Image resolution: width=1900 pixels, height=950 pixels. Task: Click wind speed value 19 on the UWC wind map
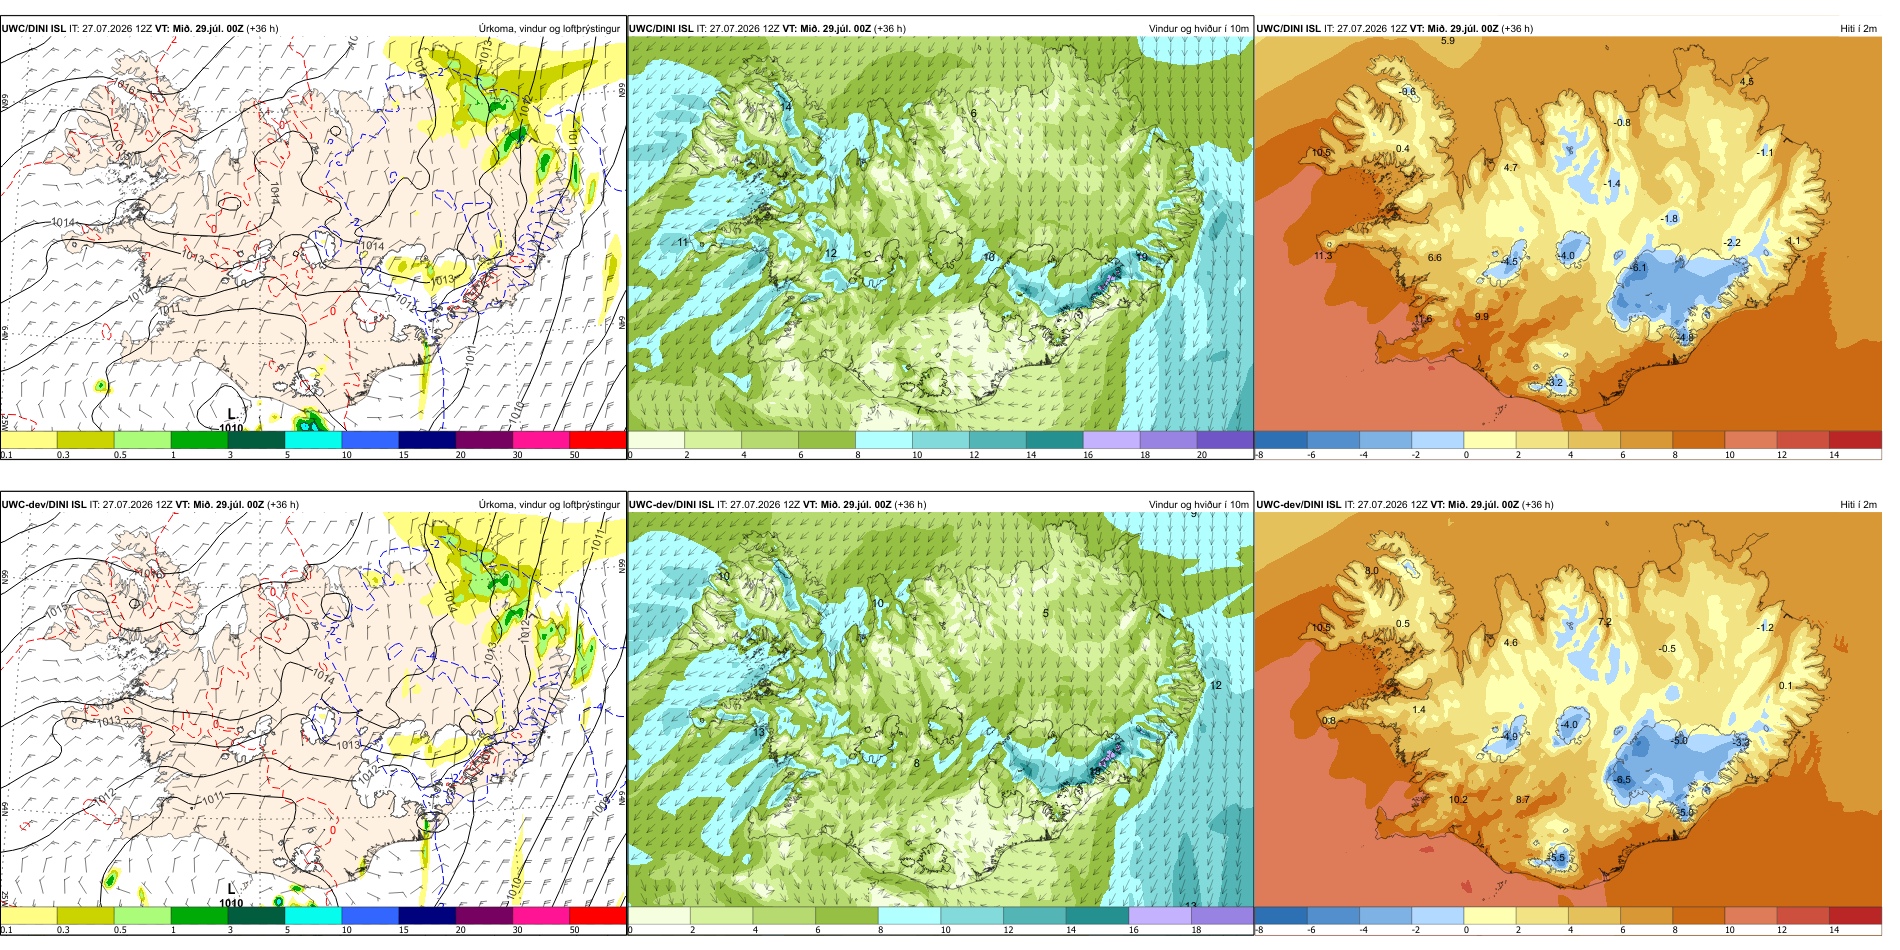point(1142,257)
